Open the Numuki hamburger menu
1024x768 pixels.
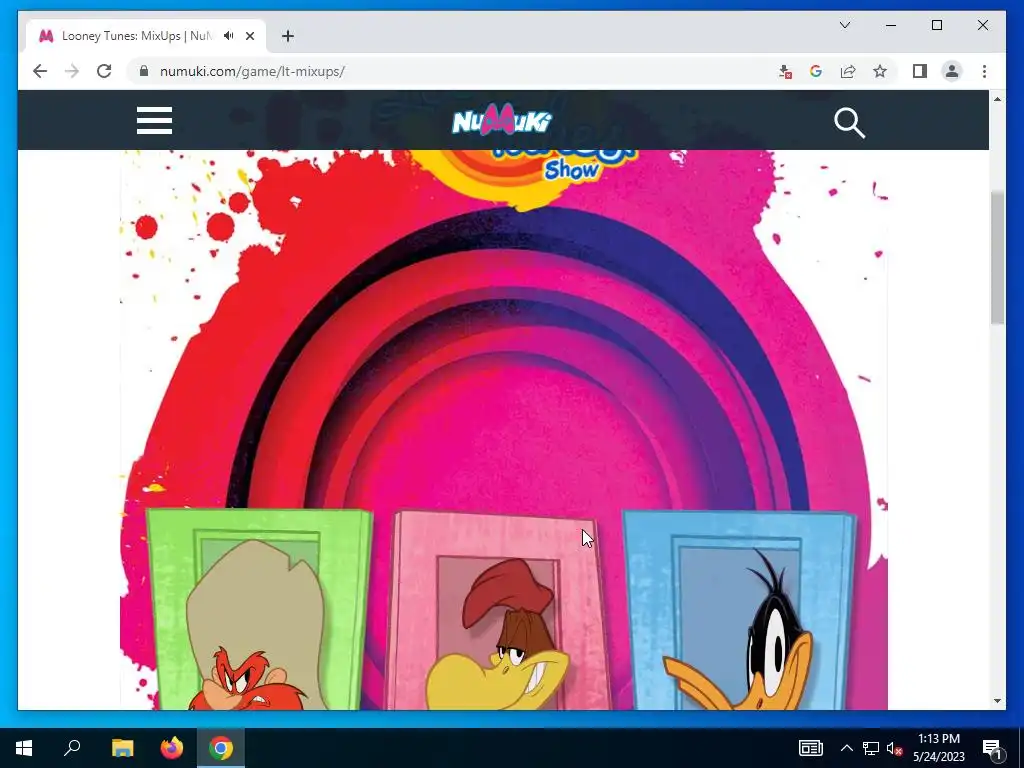click(154, 121)
